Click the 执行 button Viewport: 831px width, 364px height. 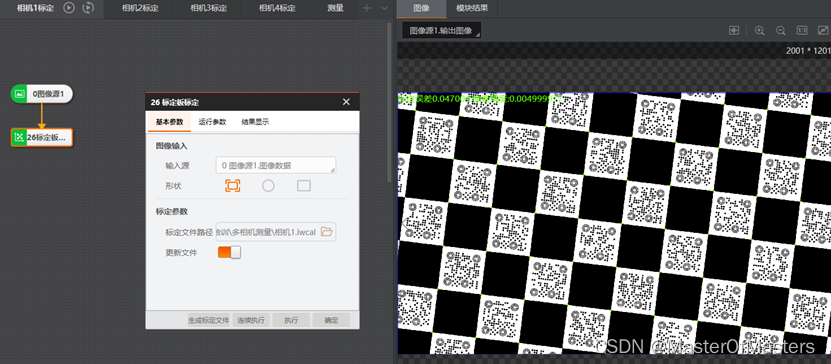pyautogui.click(x=291, y=320)
